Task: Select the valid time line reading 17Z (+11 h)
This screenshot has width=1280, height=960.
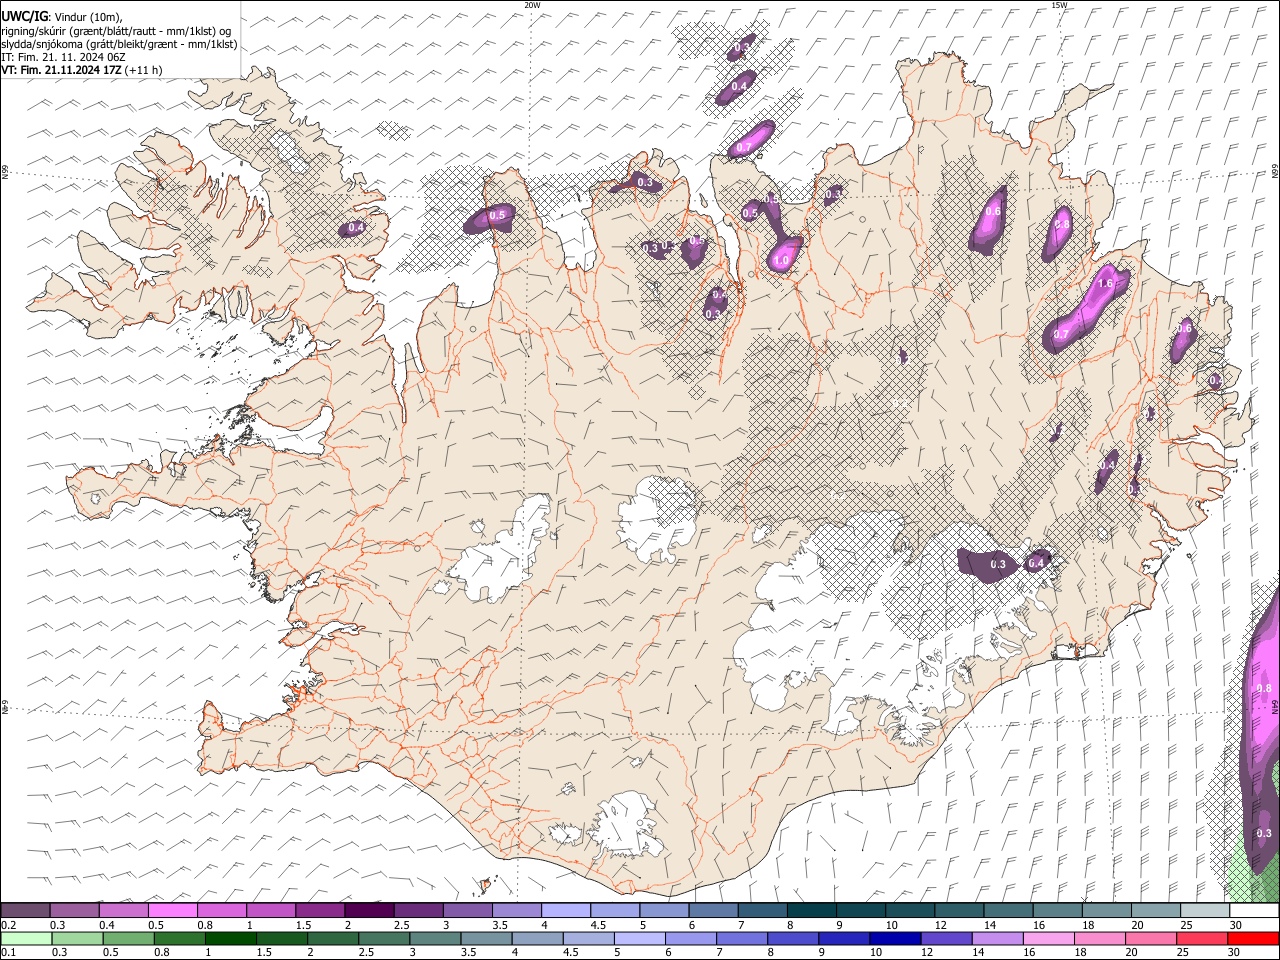Action: pyautogui.click(x=82, y=70)
